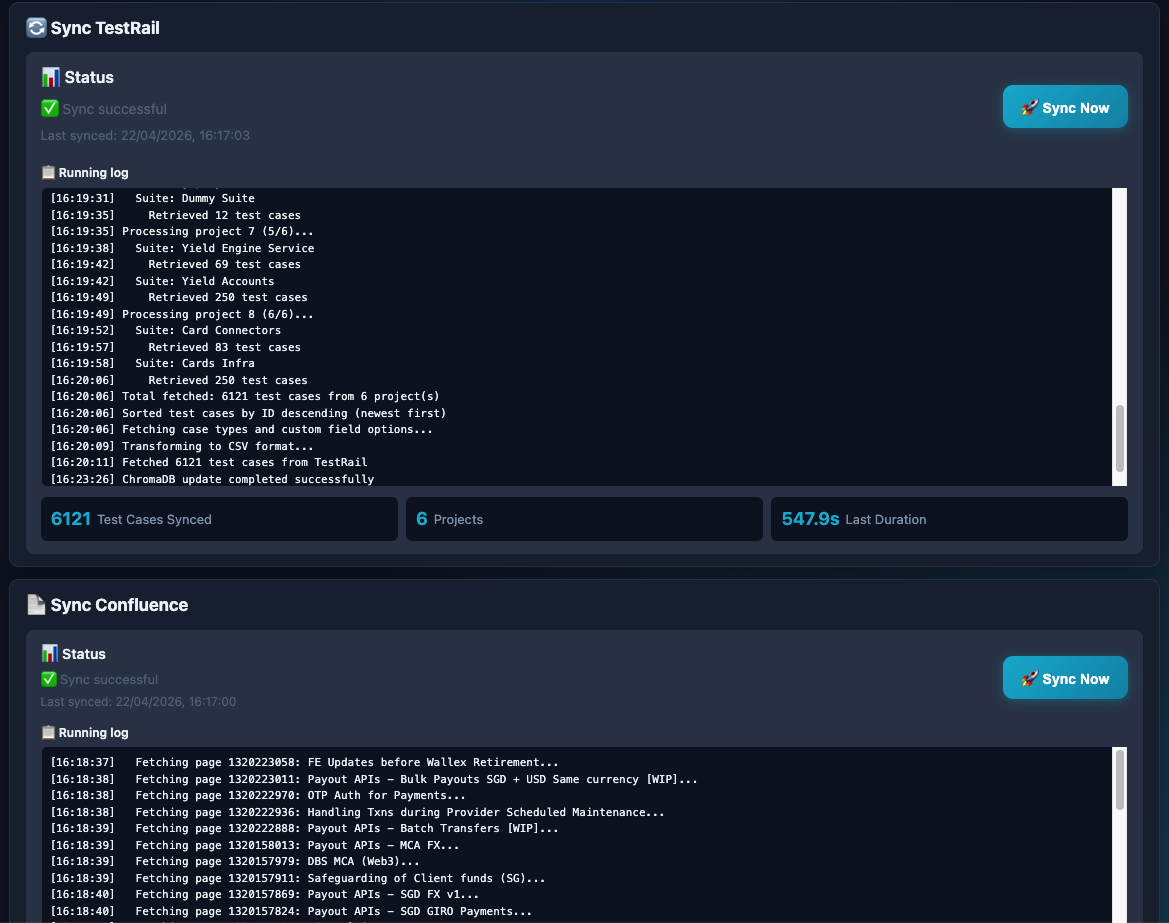Viewport: 1169px width, 923px height.
Task: Click log line 'Suite: Yield Accounts'
Action: pos(163,281)
